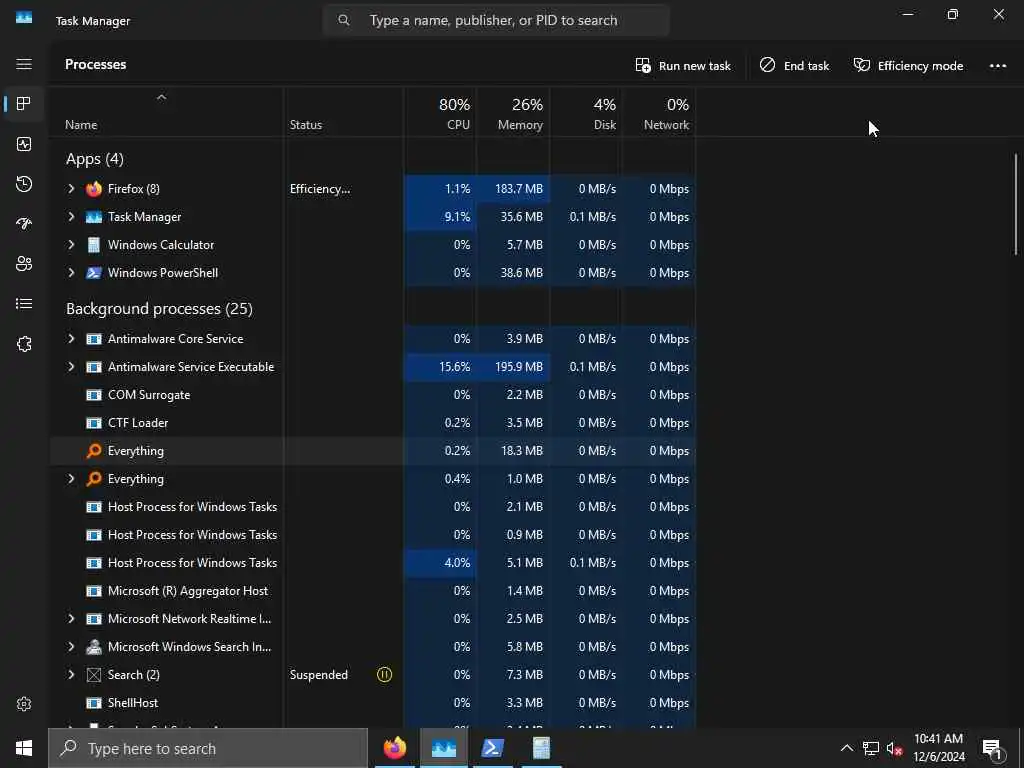Click the search magnifier icon in title bar
This screenshot has height=768, width=1024.
tap(344, 20)
